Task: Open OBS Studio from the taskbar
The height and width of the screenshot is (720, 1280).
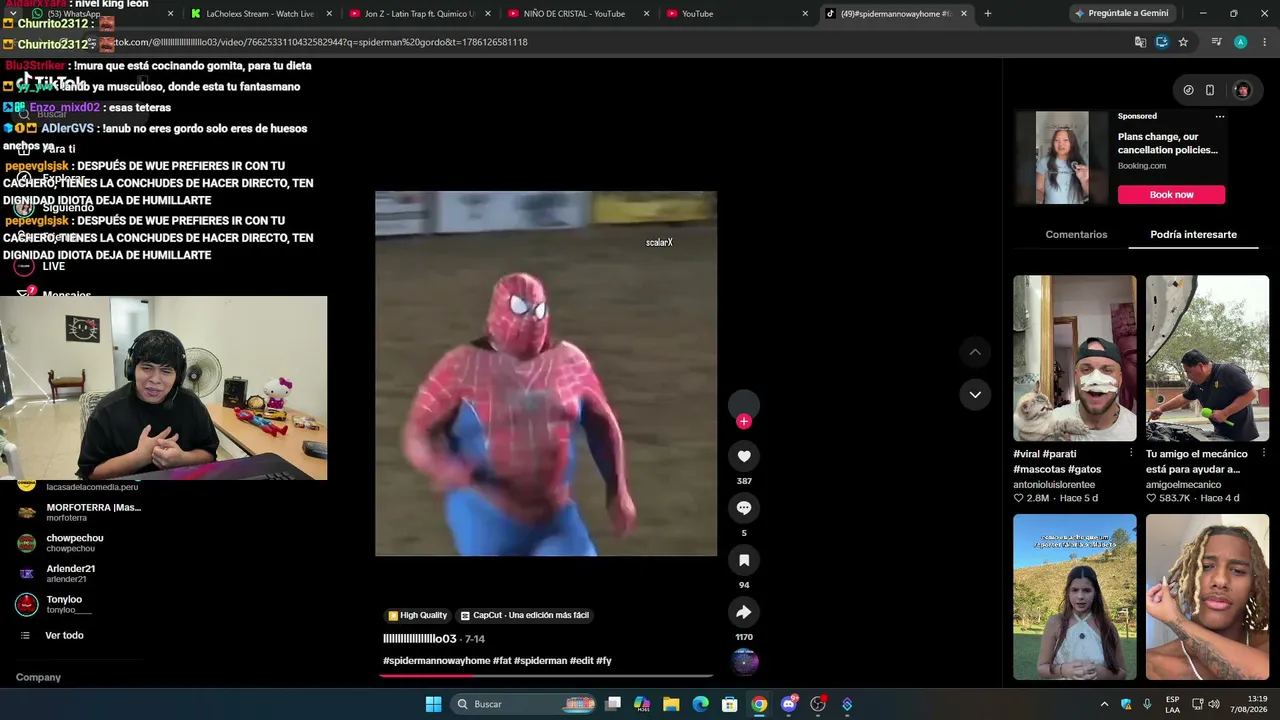Action: pos(818,704)
